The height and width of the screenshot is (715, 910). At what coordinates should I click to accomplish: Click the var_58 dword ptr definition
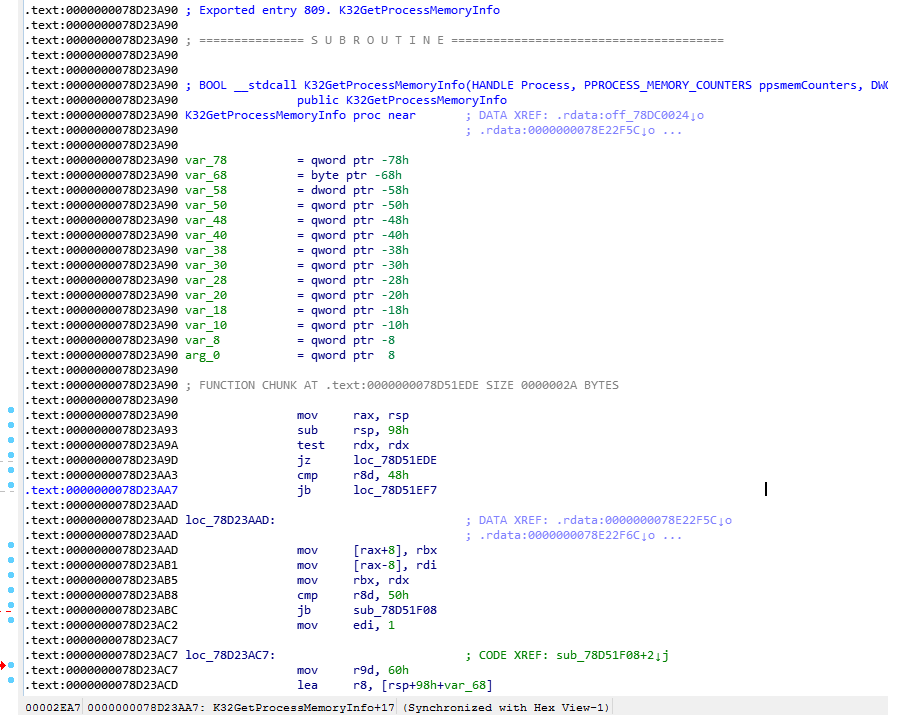pyautogui.click(x=297, y=190)
